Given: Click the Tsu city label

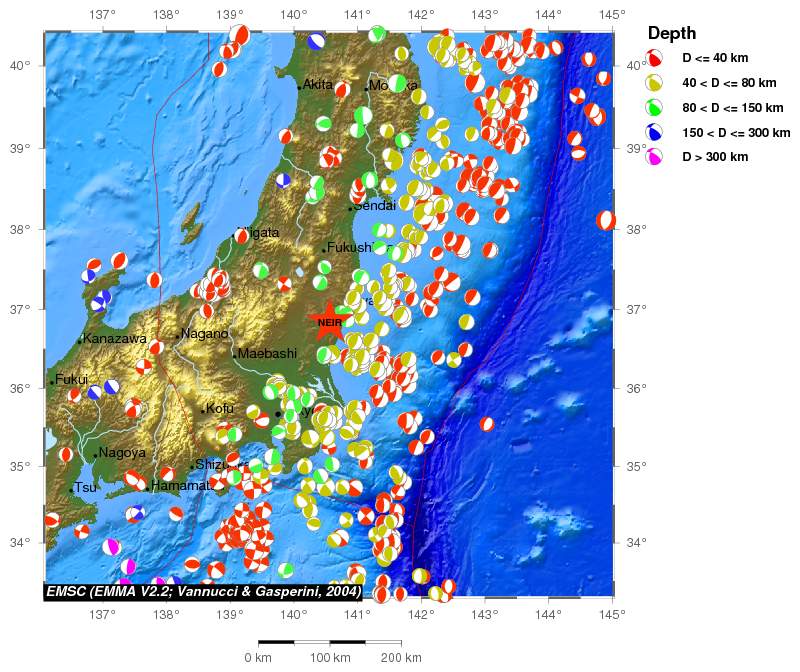Looking at the screenshot, I should point(85,487).
